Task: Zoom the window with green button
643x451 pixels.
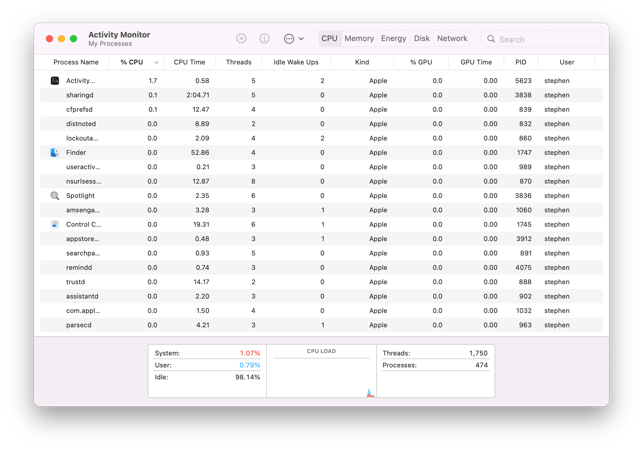Action: [73, 39]
